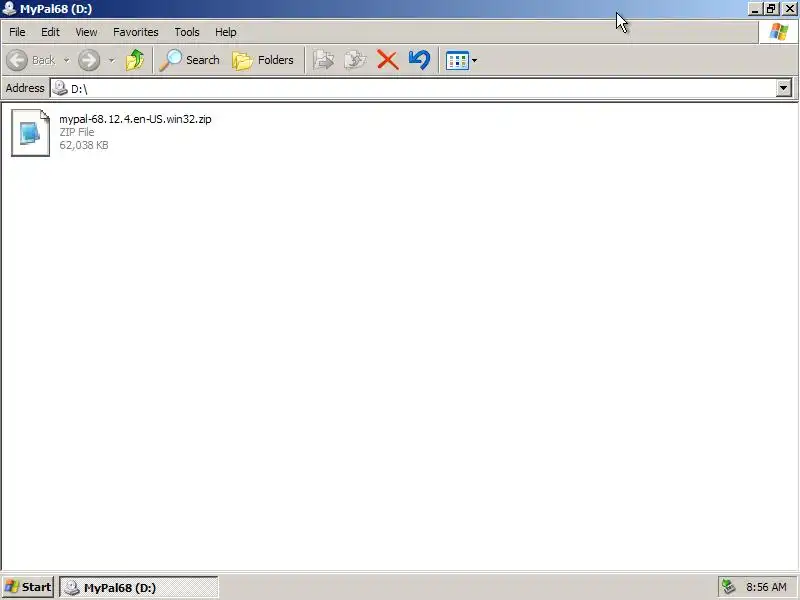Open the Forward history dropdown arrow
800x600 pixels.
[111, 60]
